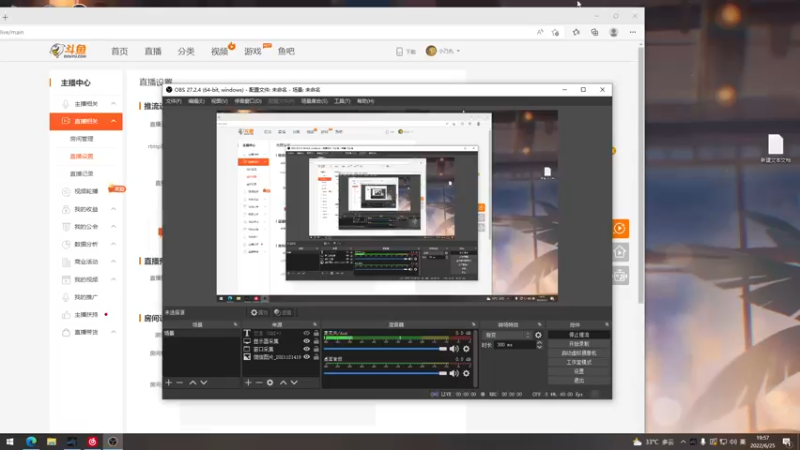Expand the 商业活动 sidebar section
This screenshot has width=800, height=450.
coord(113,262)
